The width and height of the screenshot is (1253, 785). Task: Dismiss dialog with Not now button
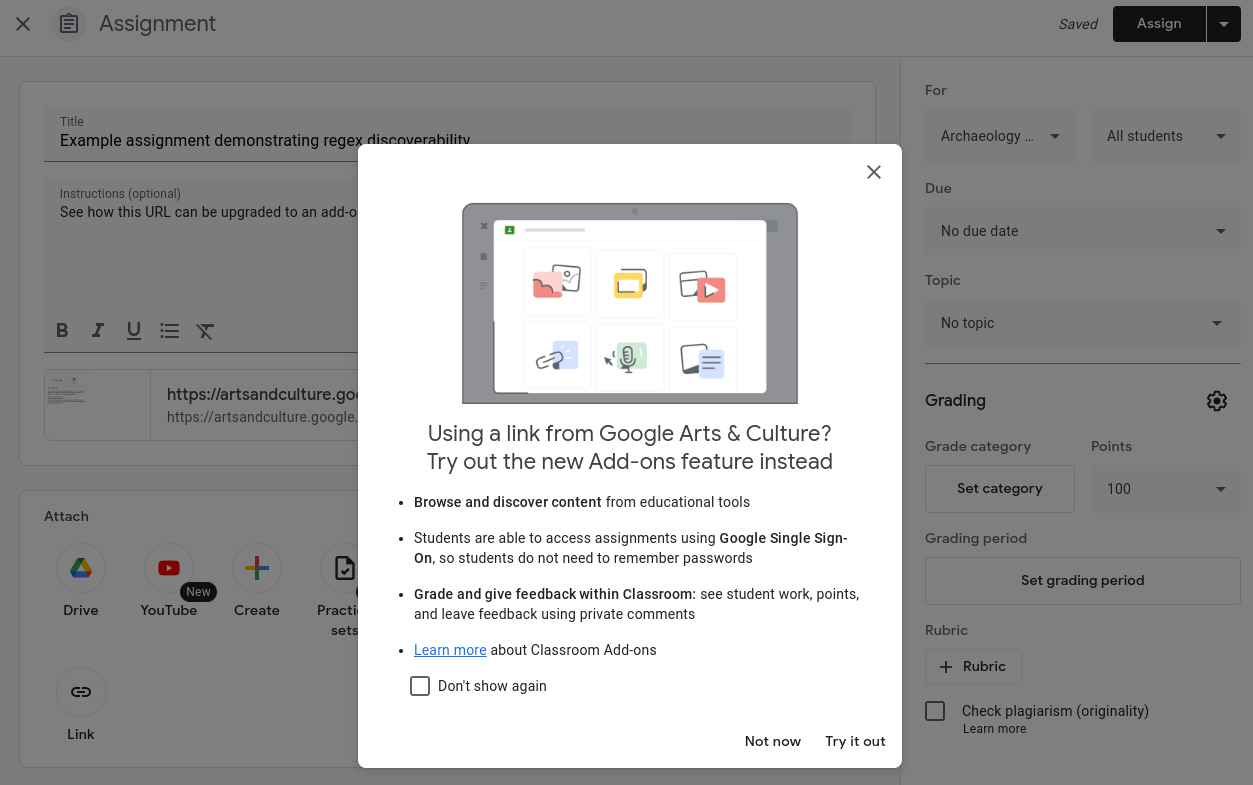[772, 741]
